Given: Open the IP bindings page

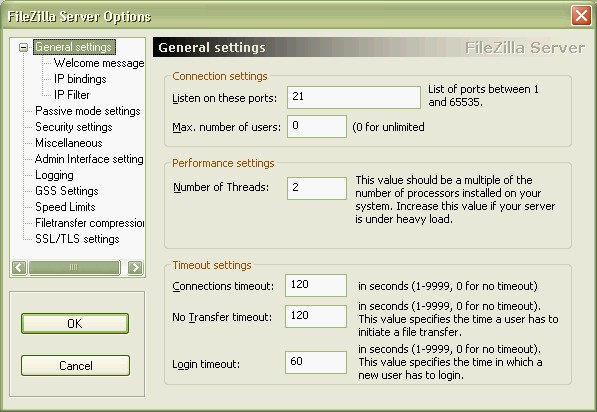Looking at the screenshot, I should pos(80,79).
